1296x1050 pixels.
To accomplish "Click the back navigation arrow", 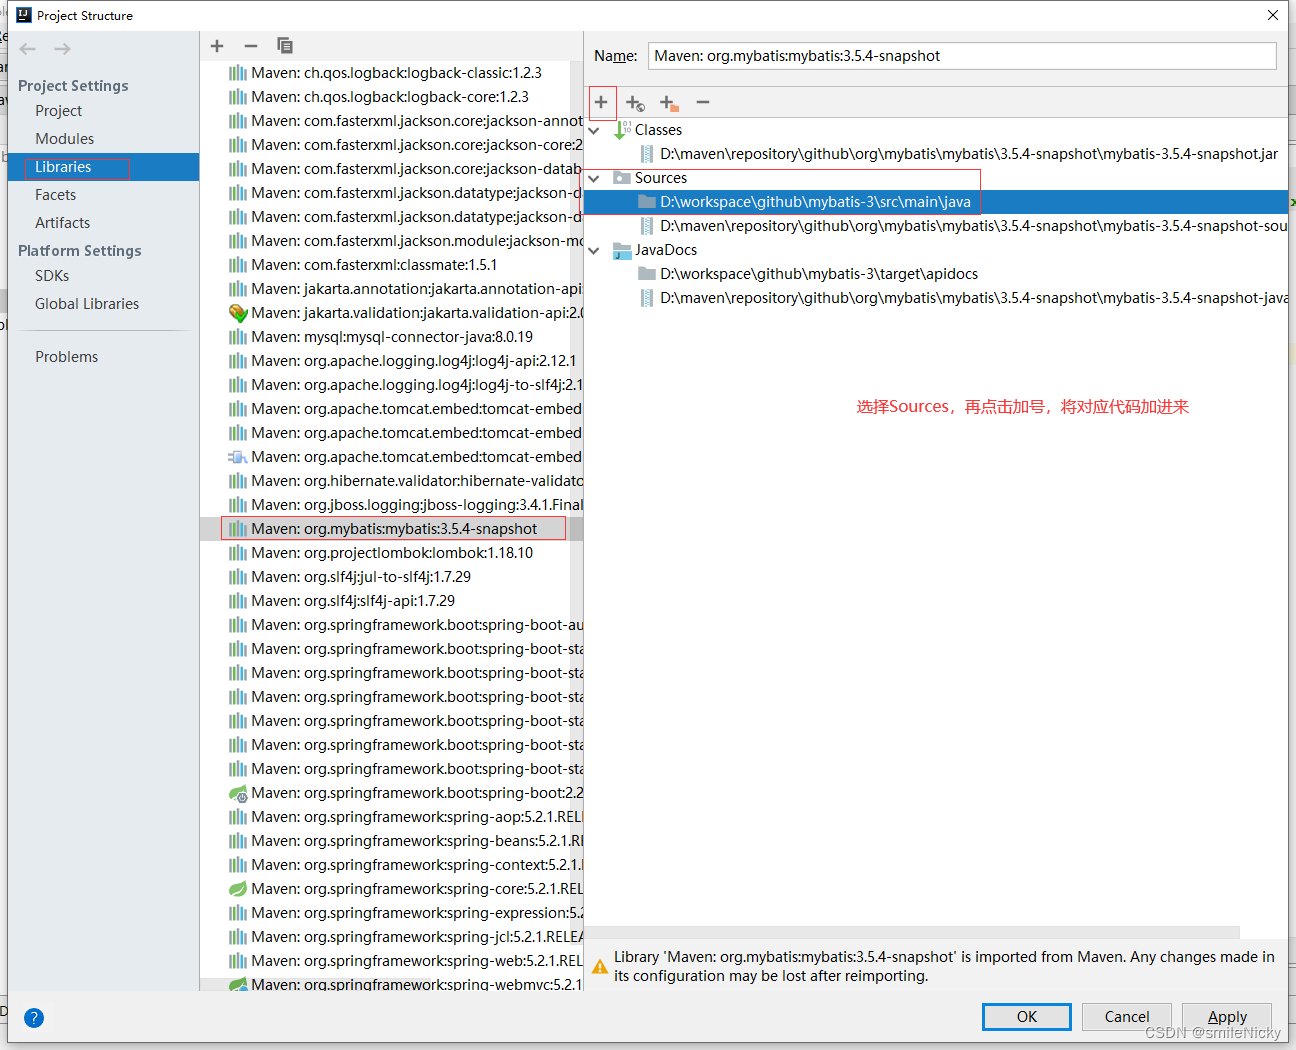I will pos(28,49).
